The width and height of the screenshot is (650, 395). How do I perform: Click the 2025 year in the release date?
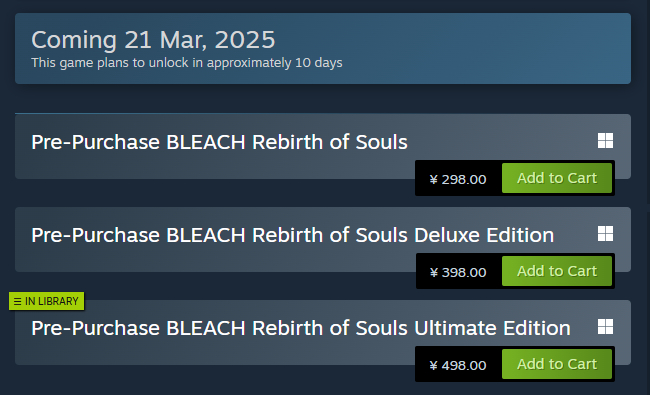tap(245, 40)
